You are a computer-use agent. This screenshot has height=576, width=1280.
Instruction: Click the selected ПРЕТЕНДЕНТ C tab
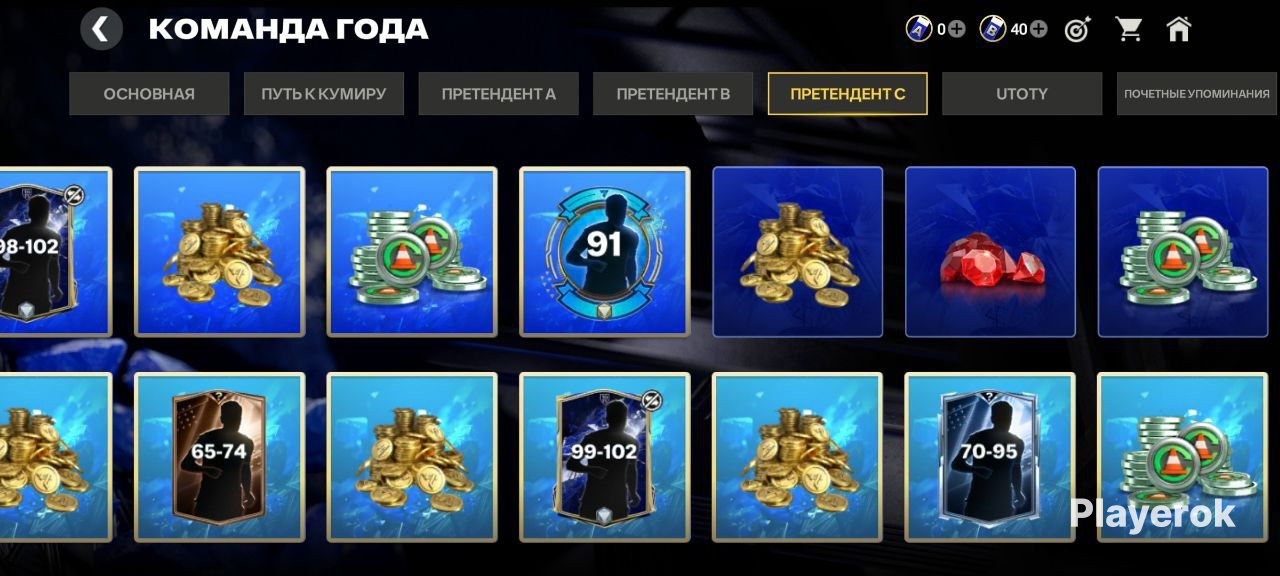(847, 94)
